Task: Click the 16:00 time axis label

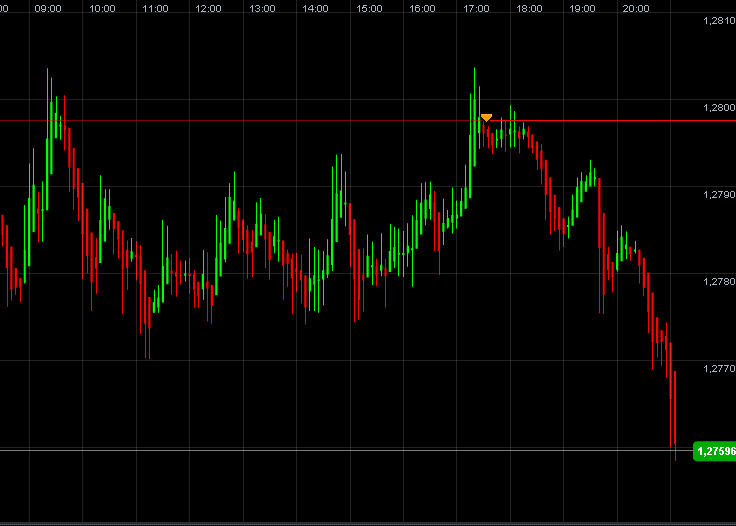Action: coord(422,8)
